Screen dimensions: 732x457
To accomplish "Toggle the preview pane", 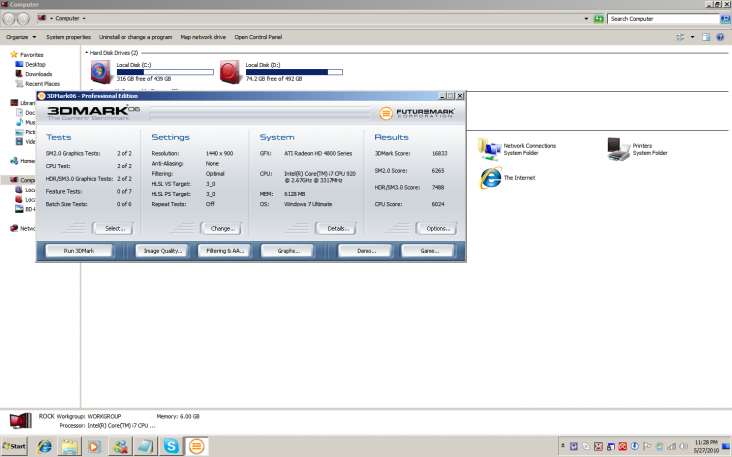I will [x=706, y=37].
